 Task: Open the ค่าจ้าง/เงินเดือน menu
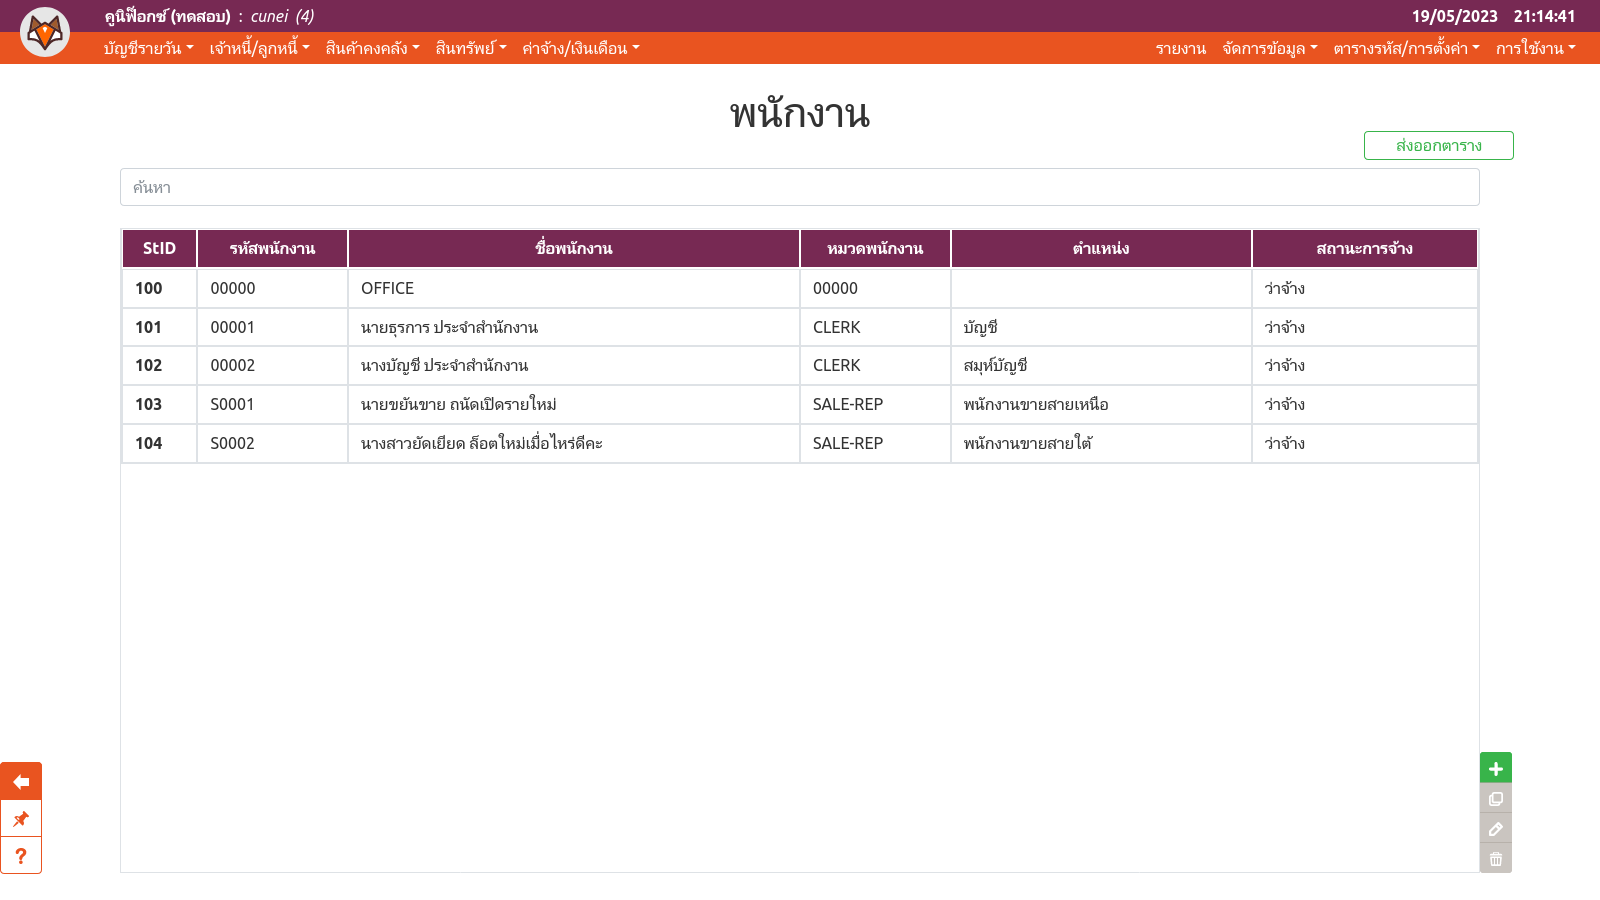pos(580,48)
